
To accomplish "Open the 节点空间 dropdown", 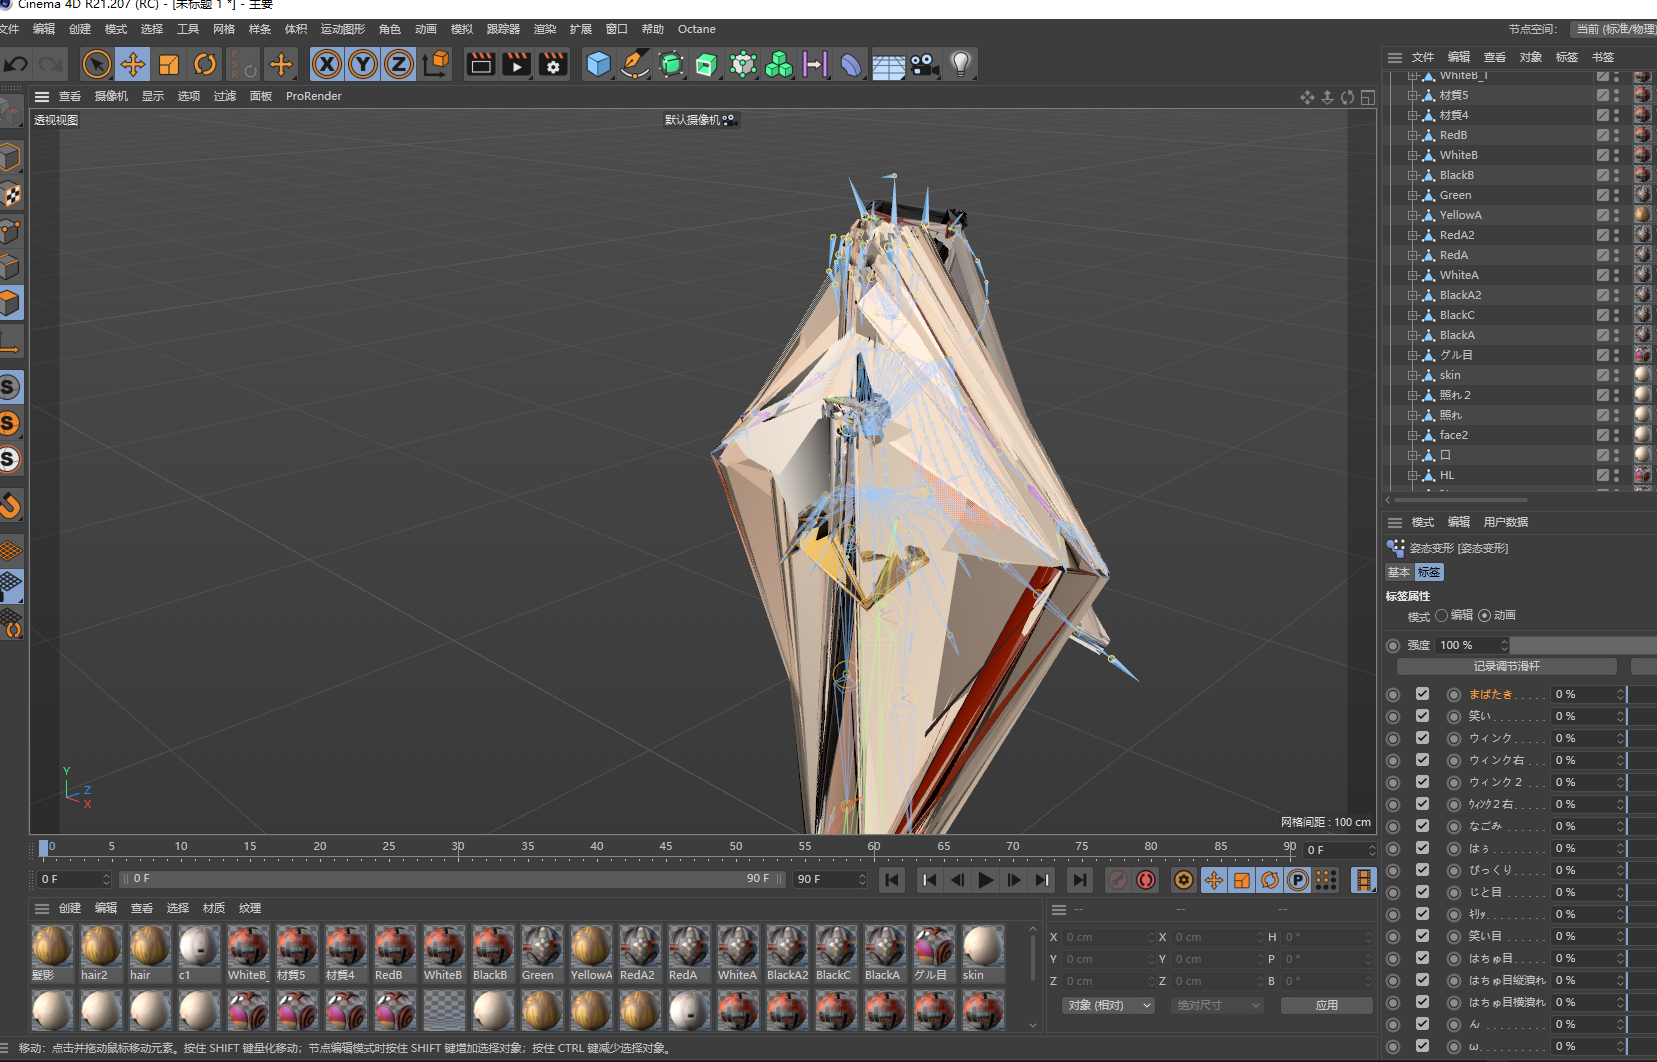I will pos(1612,29).
